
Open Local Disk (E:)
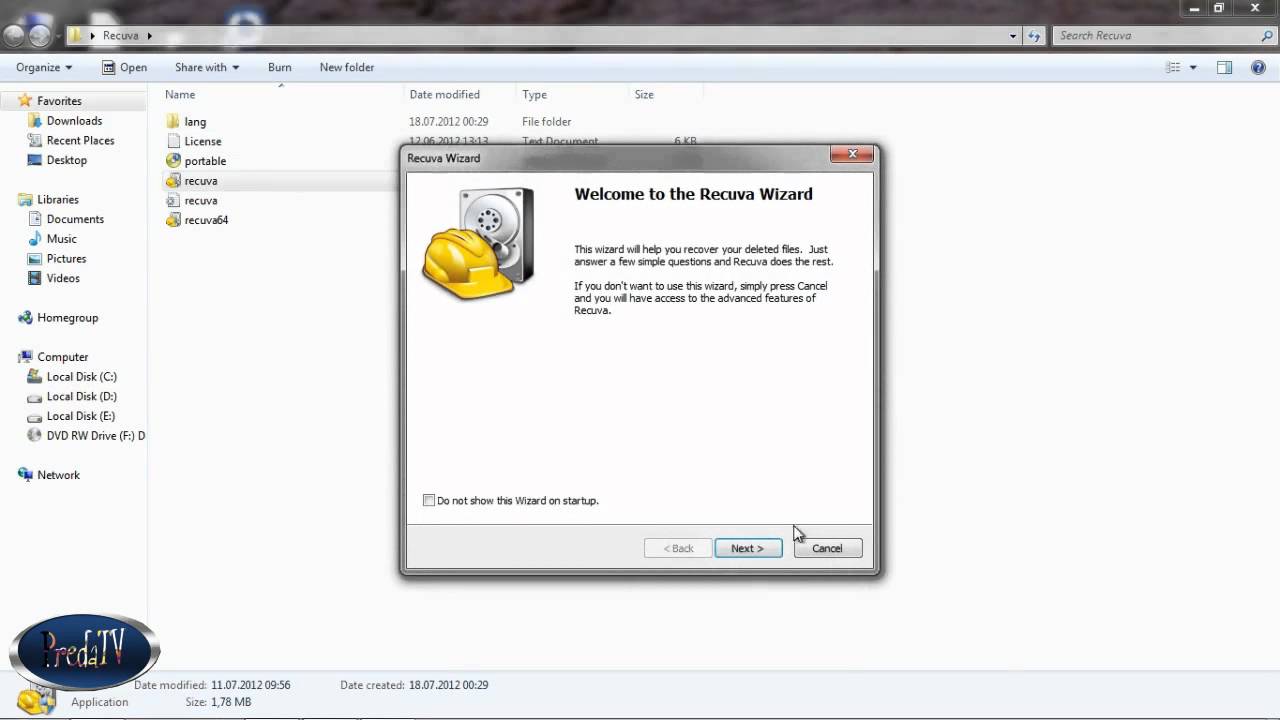tap(80, 416)
